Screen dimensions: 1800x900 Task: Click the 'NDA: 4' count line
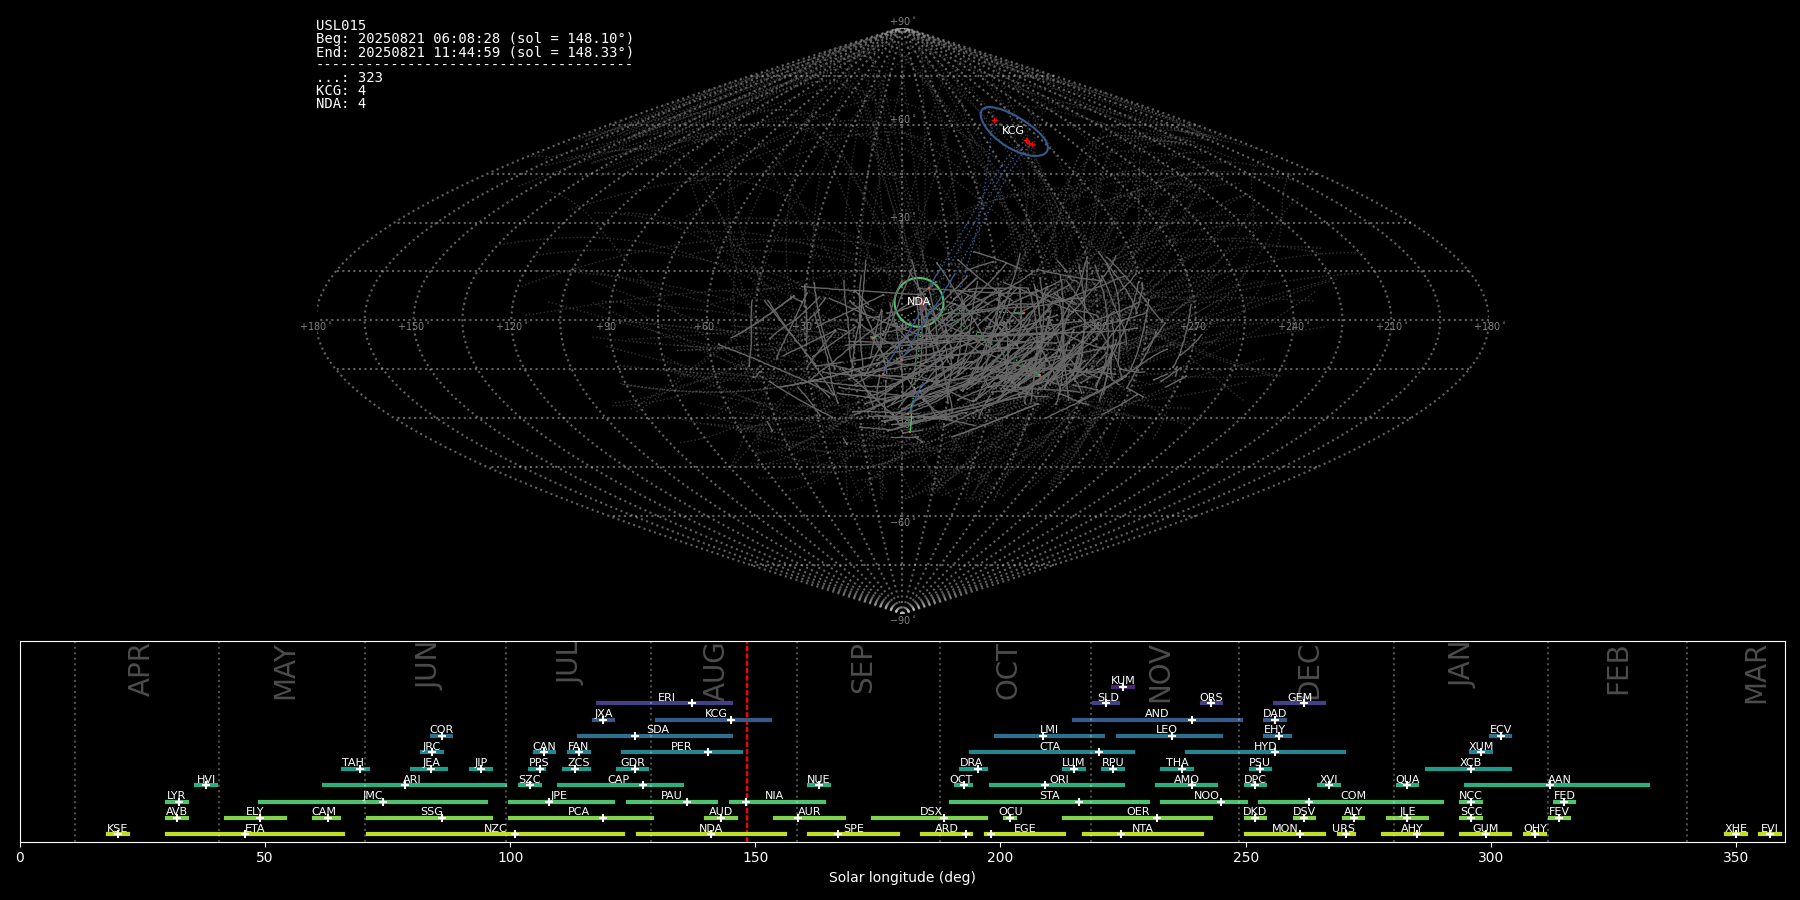pyautogui.click(x=341, y=104)
